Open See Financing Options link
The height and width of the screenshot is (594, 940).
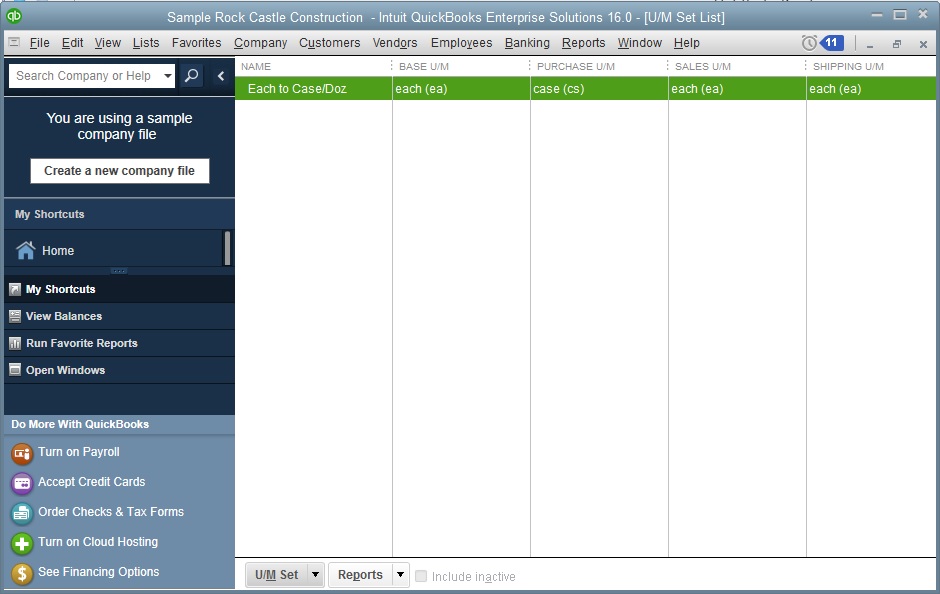click(x=99, y=572)
